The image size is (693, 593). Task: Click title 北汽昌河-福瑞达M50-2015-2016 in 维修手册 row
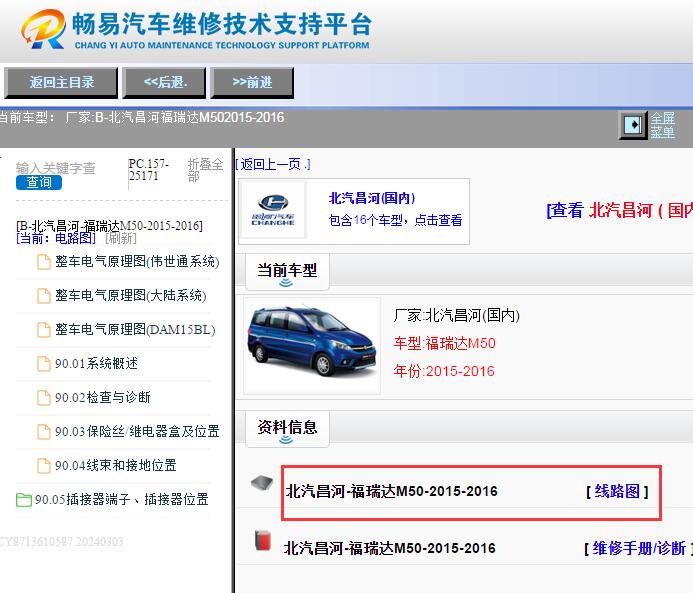389,548
